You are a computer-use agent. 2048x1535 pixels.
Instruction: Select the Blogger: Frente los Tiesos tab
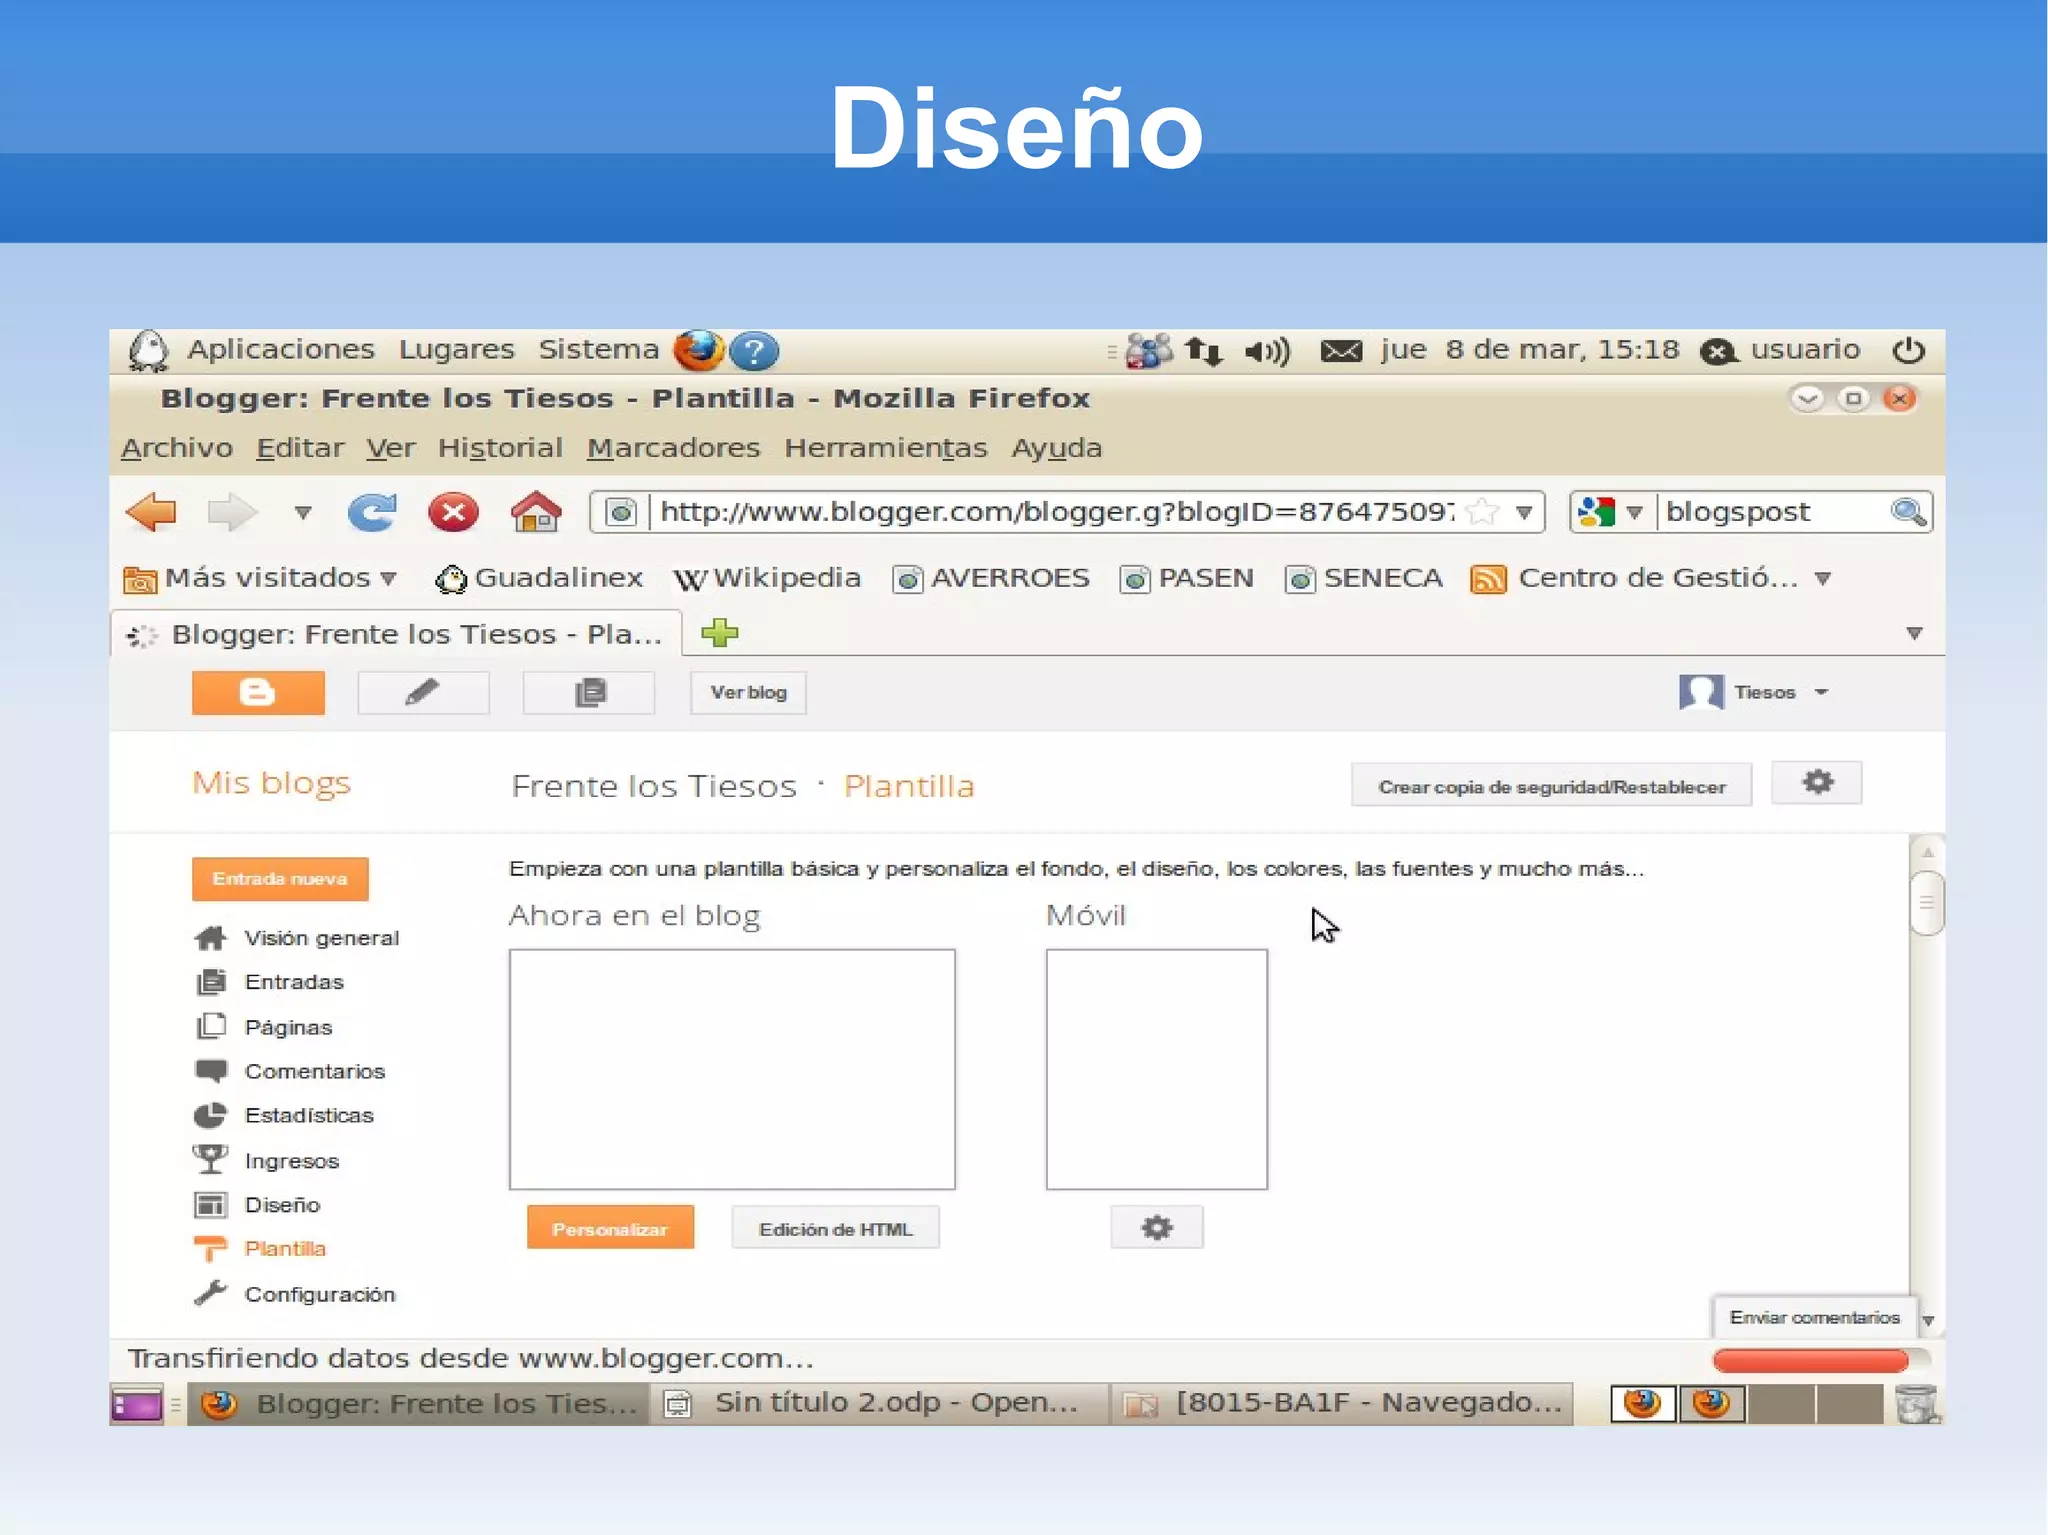(396, 634)
